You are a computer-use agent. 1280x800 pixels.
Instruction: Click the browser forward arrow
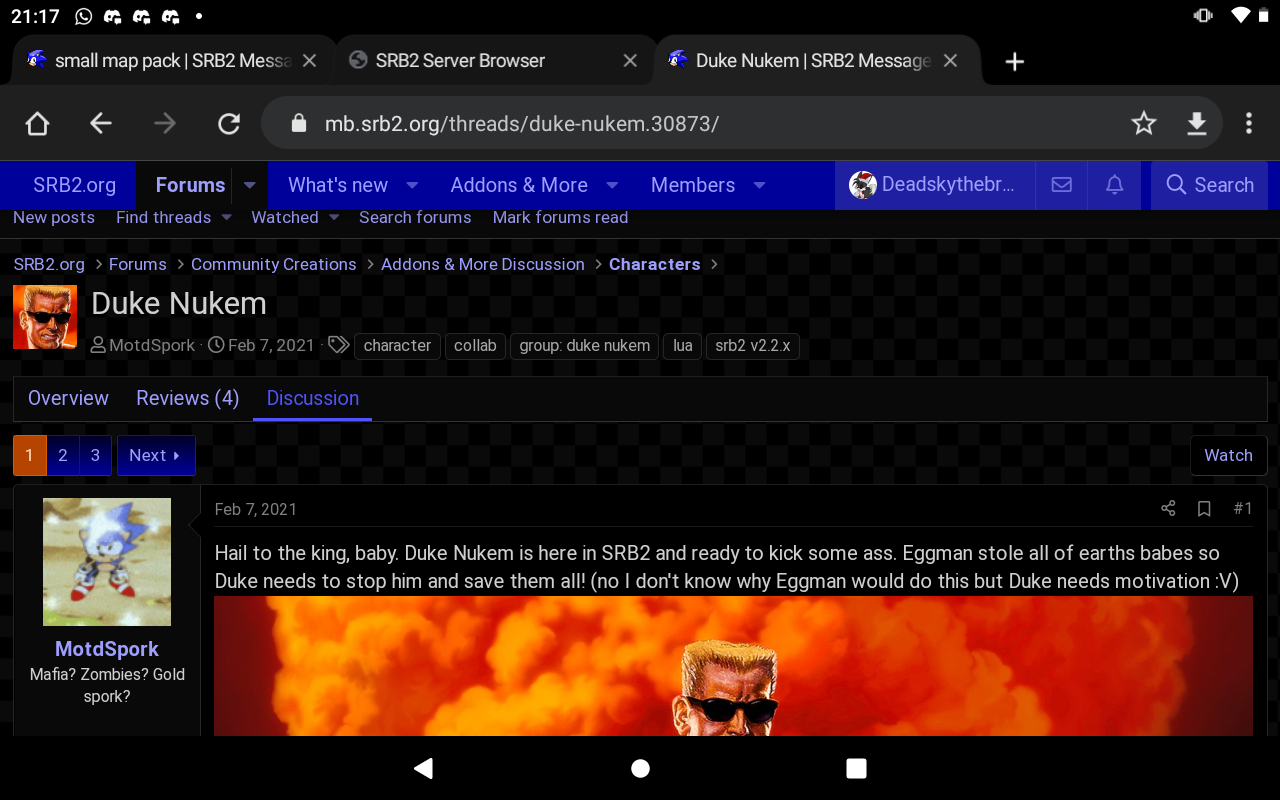pyautogui.click(x=165, y=123)
